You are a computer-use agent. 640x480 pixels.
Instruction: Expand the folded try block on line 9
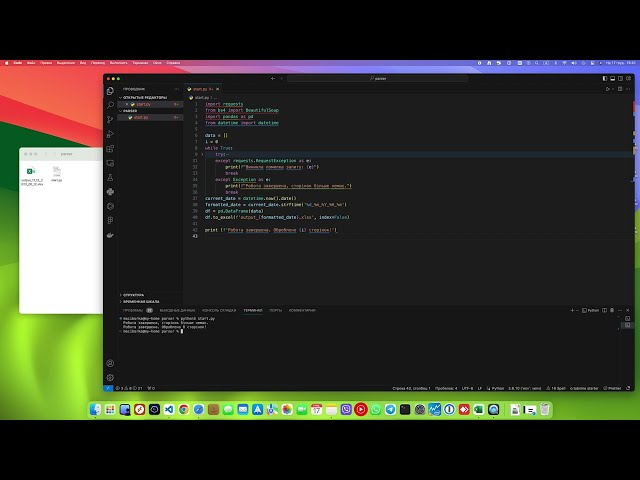[x=202, y=154]
